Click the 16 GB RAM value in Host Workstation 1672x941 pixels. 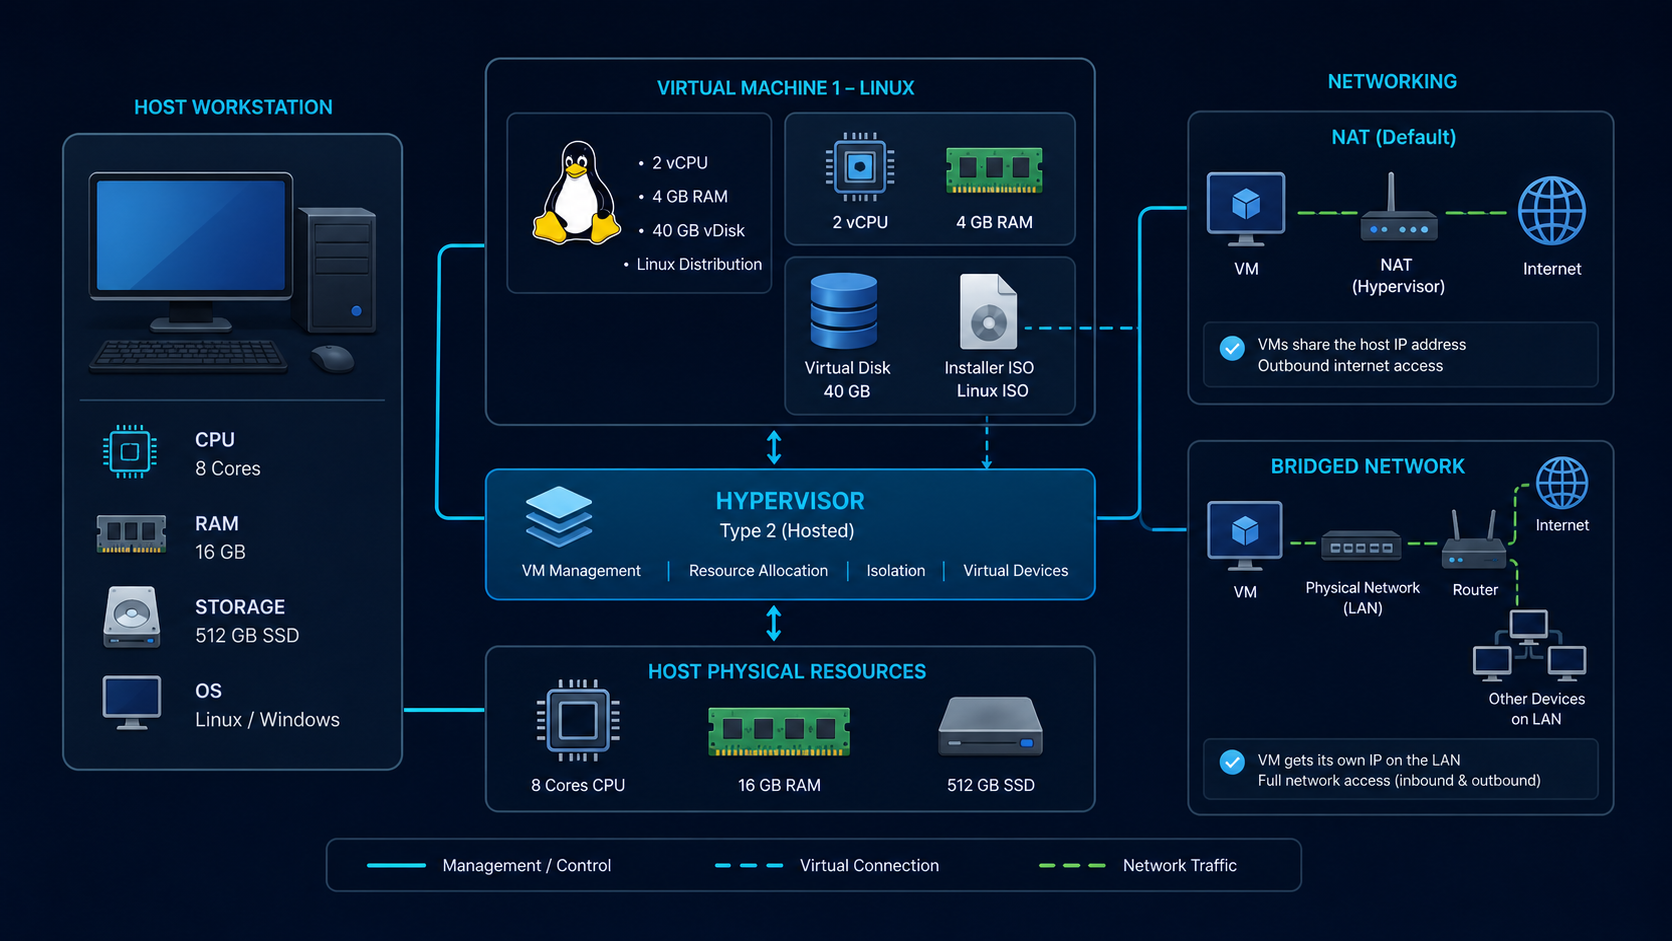tap(220, 552)
